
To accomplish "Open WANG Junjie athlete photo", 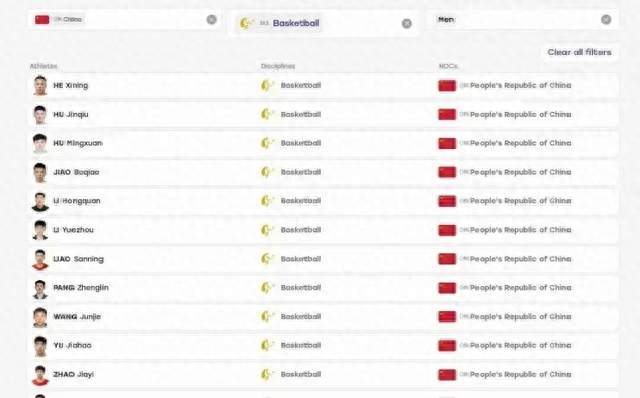I will (x=40, y=317).
